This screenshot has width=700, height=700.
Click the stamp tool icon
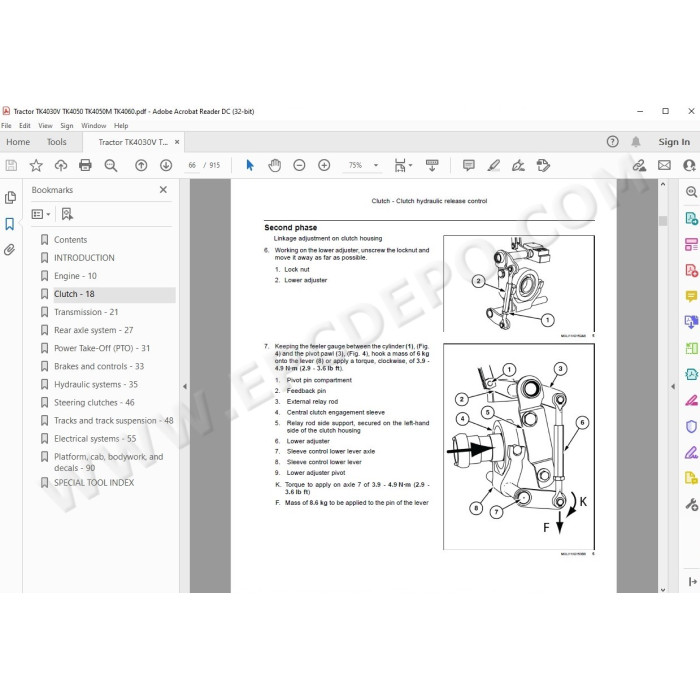coord(543,166)
